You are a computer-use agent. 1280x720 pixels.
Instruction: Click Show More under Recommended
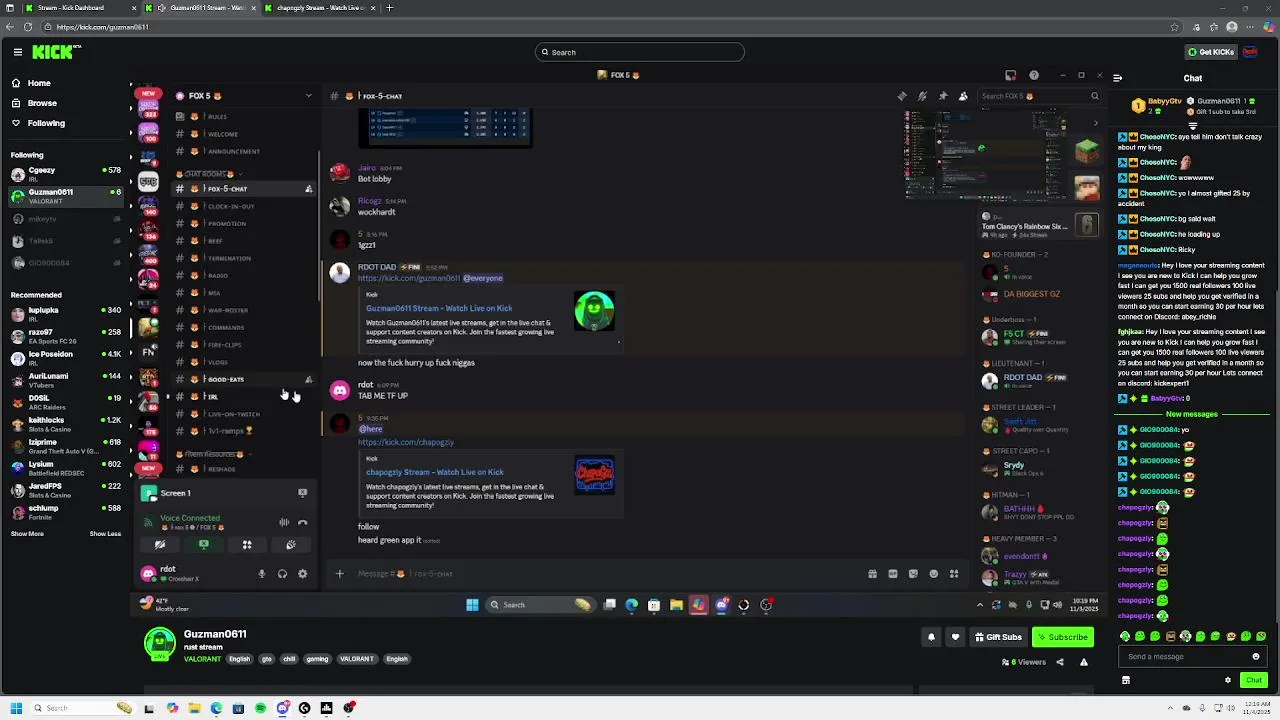point(27,534)
